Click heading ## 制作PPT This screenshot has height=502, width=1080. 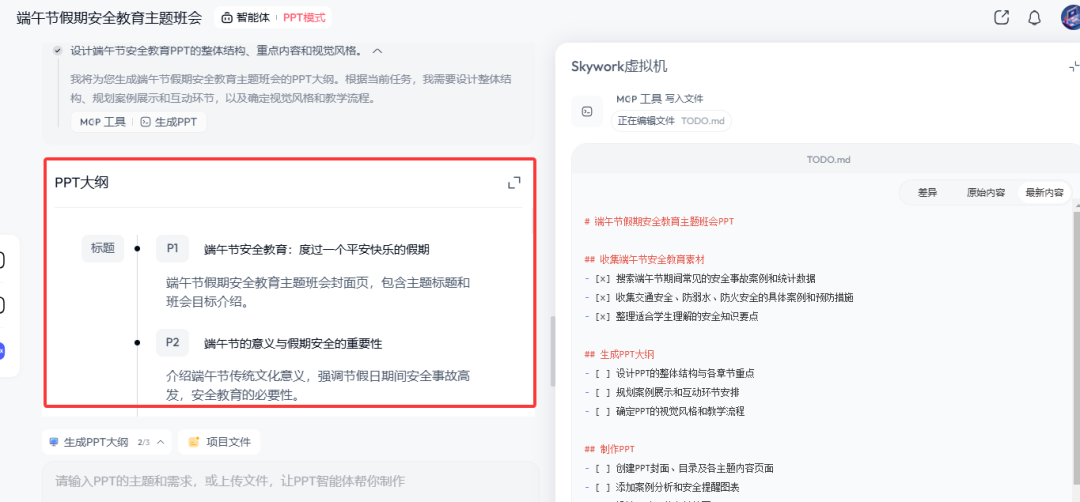(x=609, y=449)
